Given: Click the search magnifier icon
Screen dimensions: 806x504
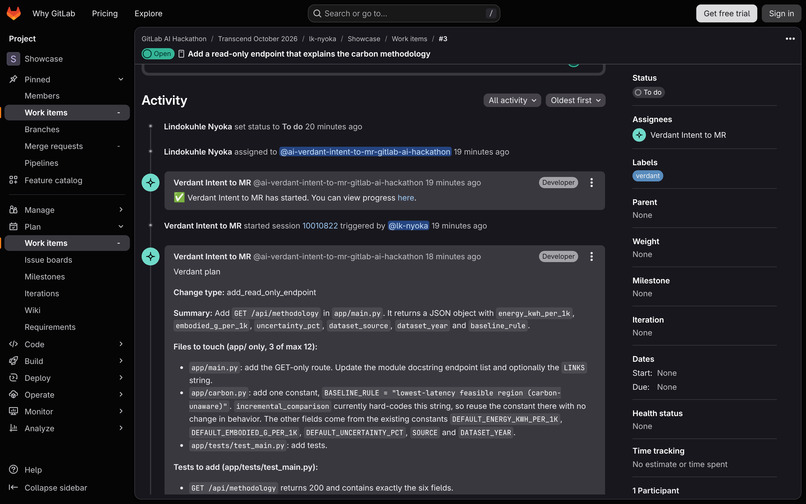Looking at the screenshot, I should click(x=317, y=13).
